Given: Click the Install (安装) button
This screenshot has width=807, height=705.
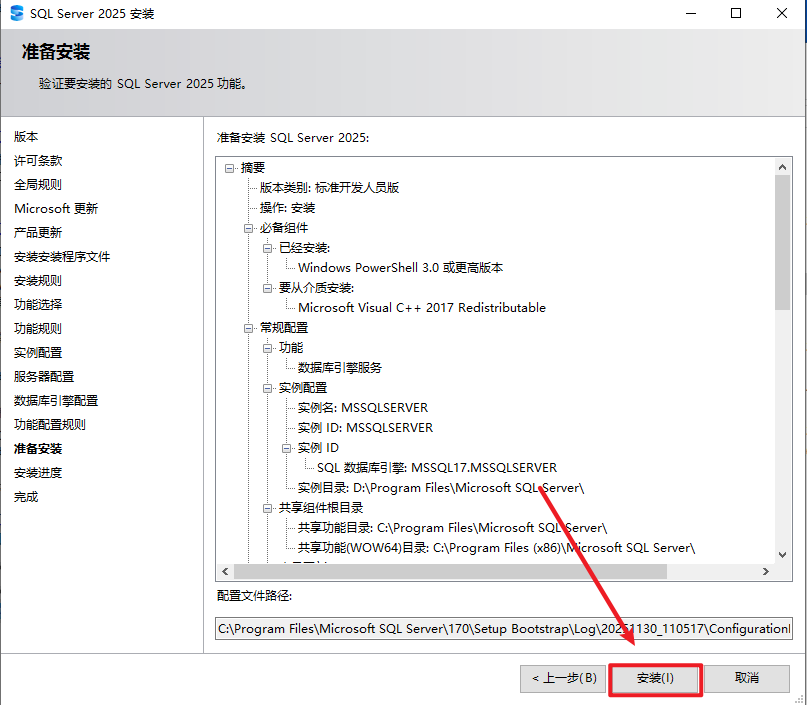Looking at the screenshot, I should pyautogui.click(x=656, y=678).
